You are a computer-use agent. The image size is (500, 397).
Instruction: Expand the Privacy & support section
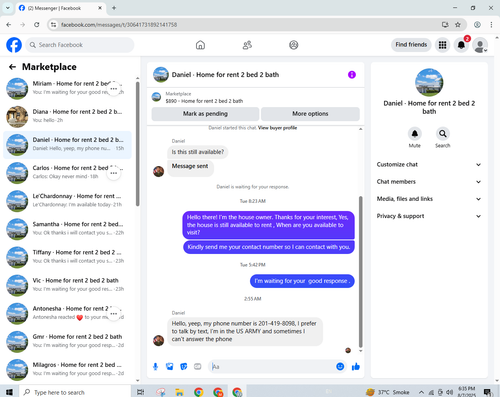point(429,216)
